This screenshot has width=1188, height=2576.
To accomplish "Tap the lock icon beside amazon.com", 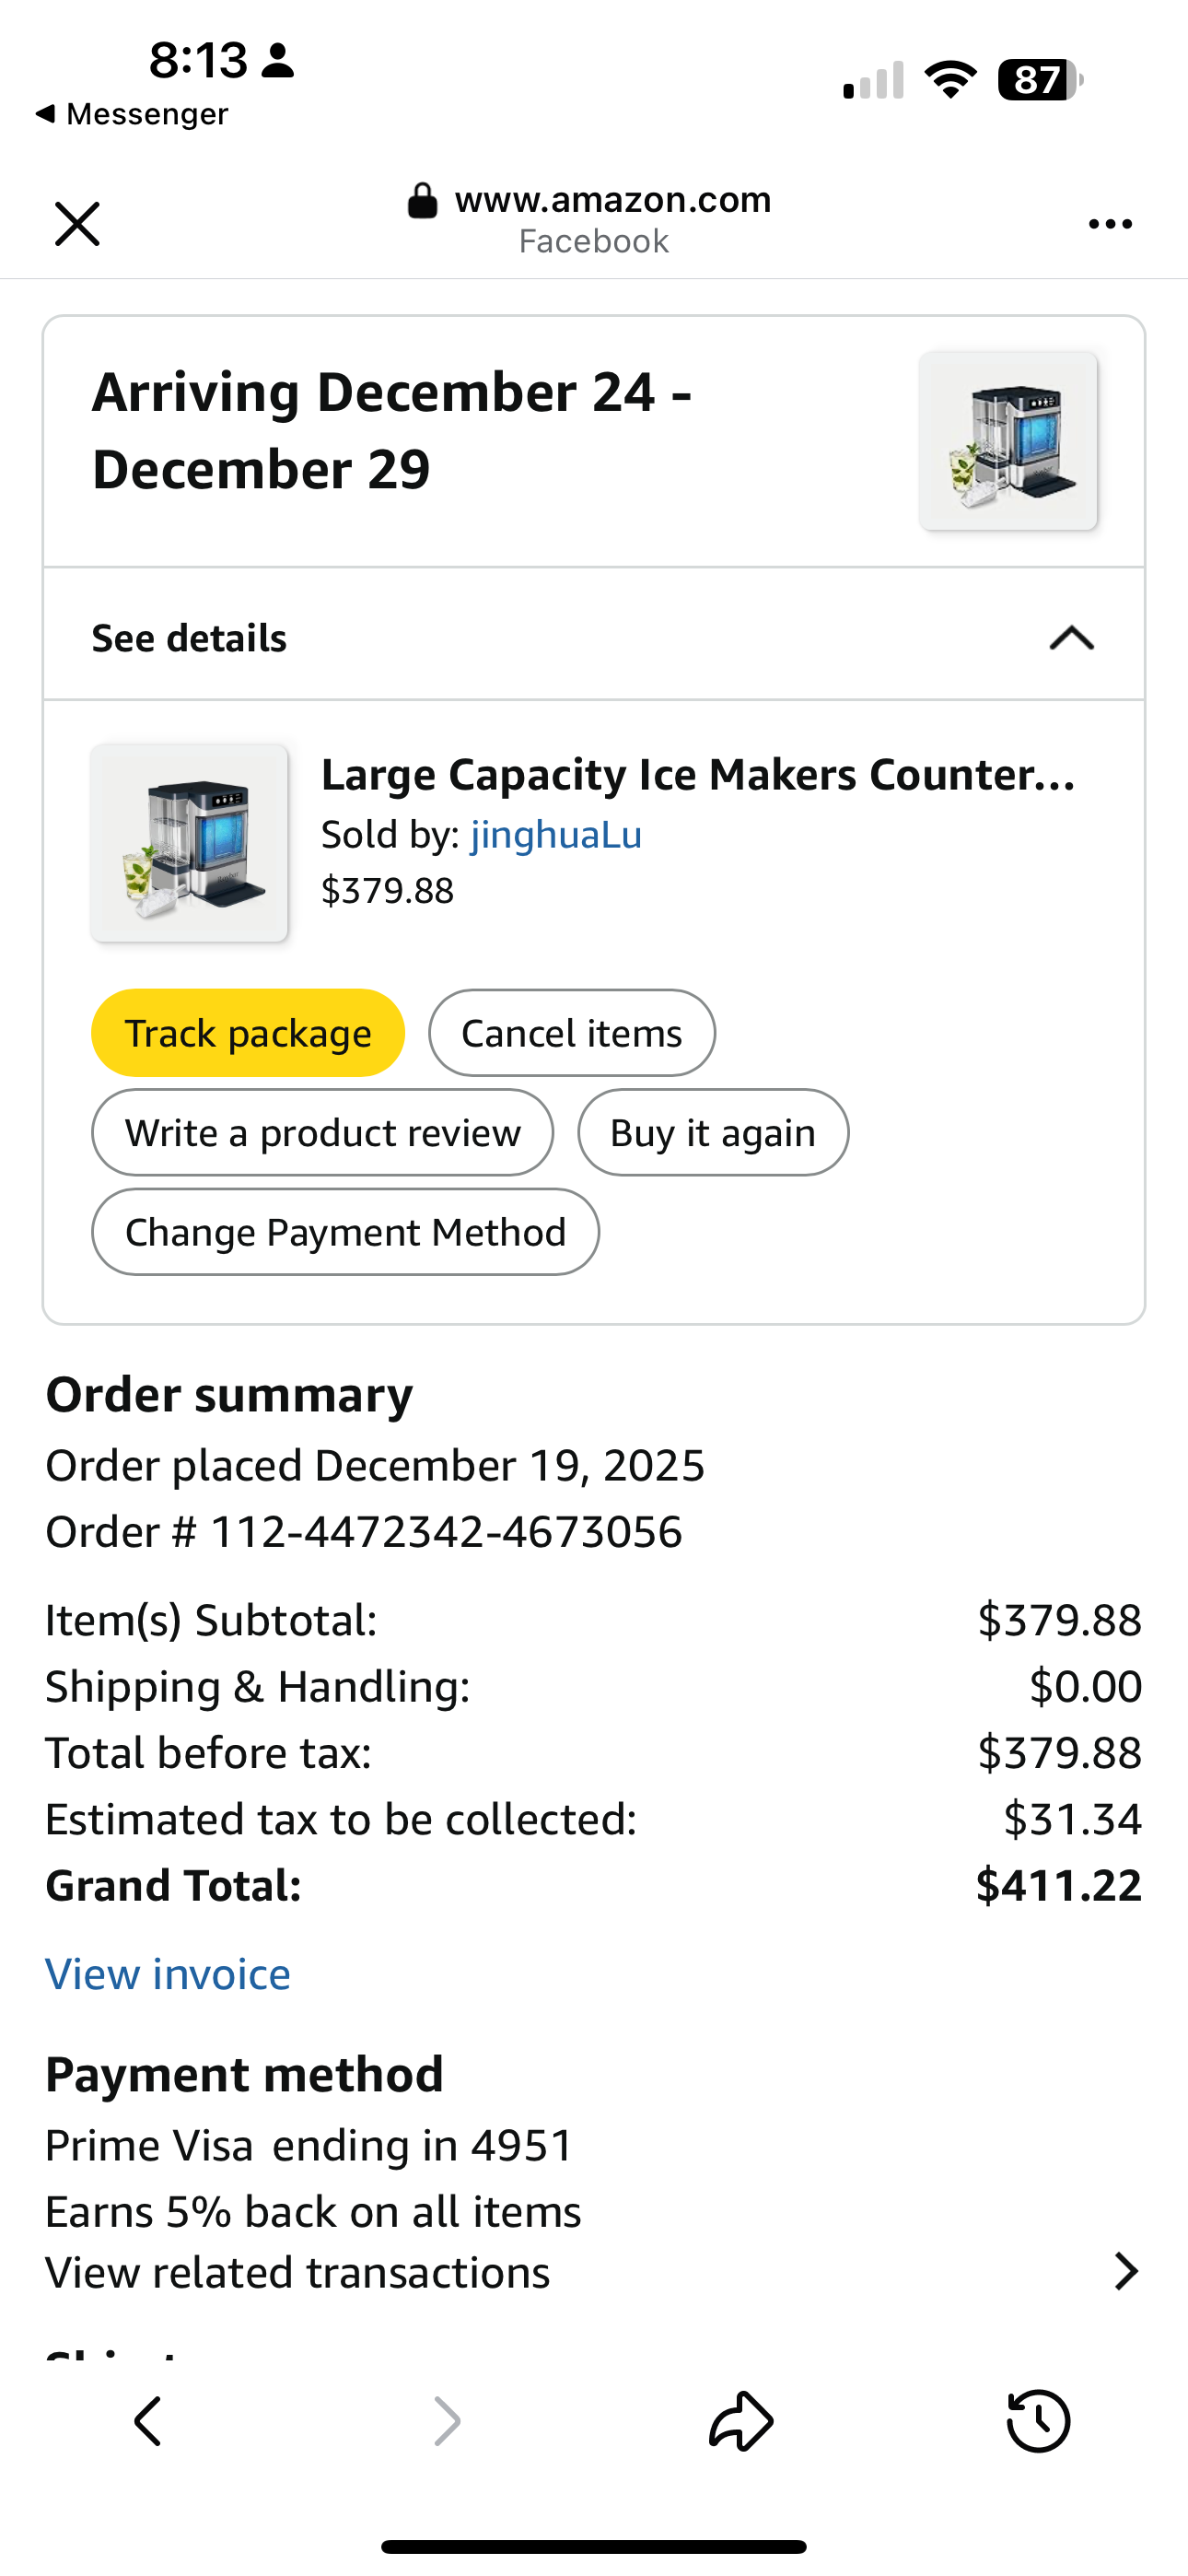I will pyautogui.click(x=422, y=201).
